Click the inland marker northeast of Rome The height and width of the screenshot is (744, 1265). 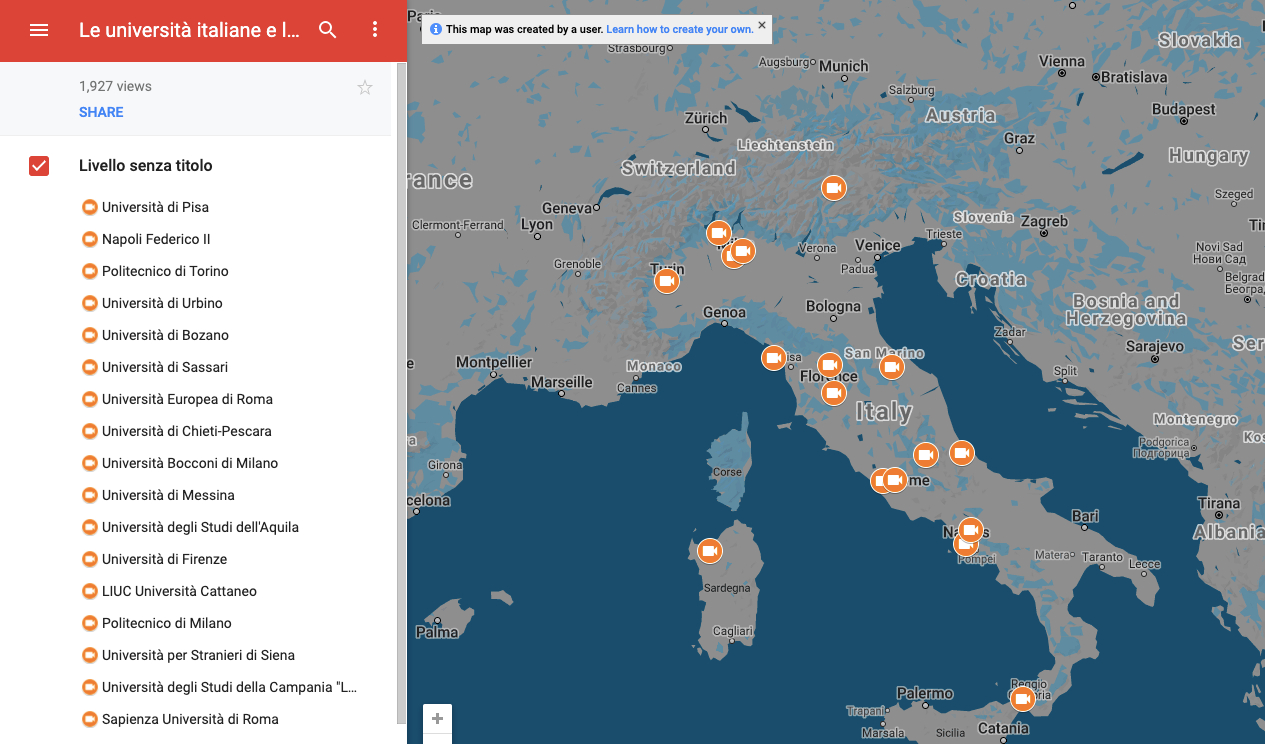pyautogui.click(x=926, y=455)
